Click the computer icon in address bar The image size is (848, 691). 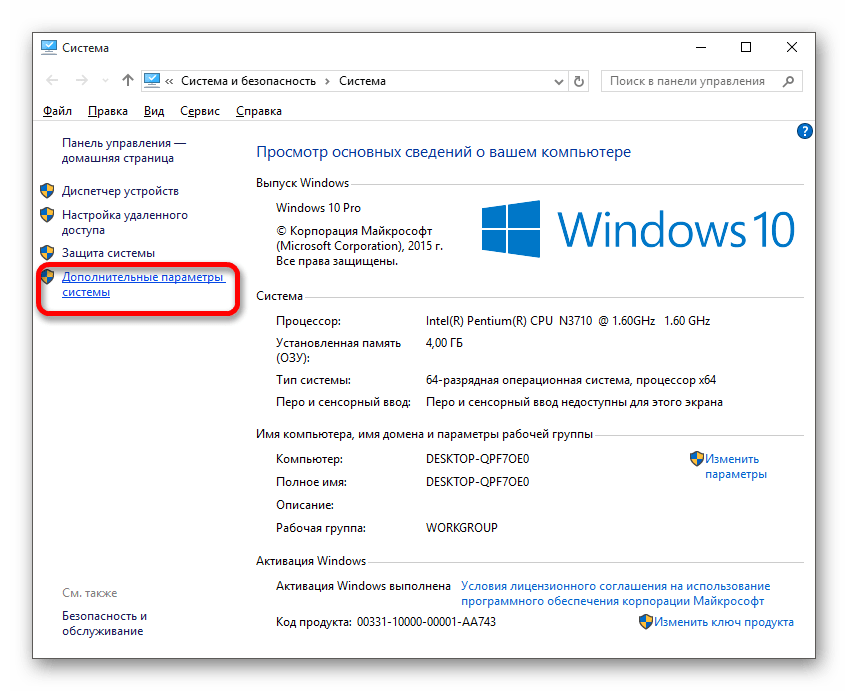152,81
